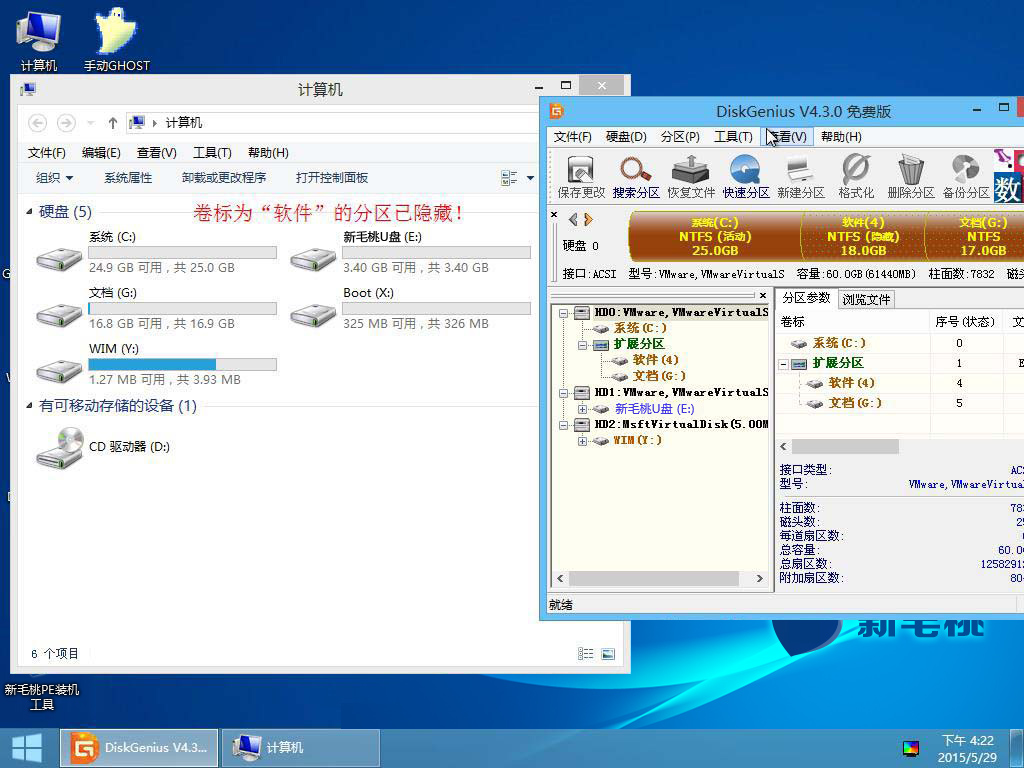Screen dimensions: 1024x768
Task: Collapse 扩展分区 in the partition table list
Action: point(784,364)
